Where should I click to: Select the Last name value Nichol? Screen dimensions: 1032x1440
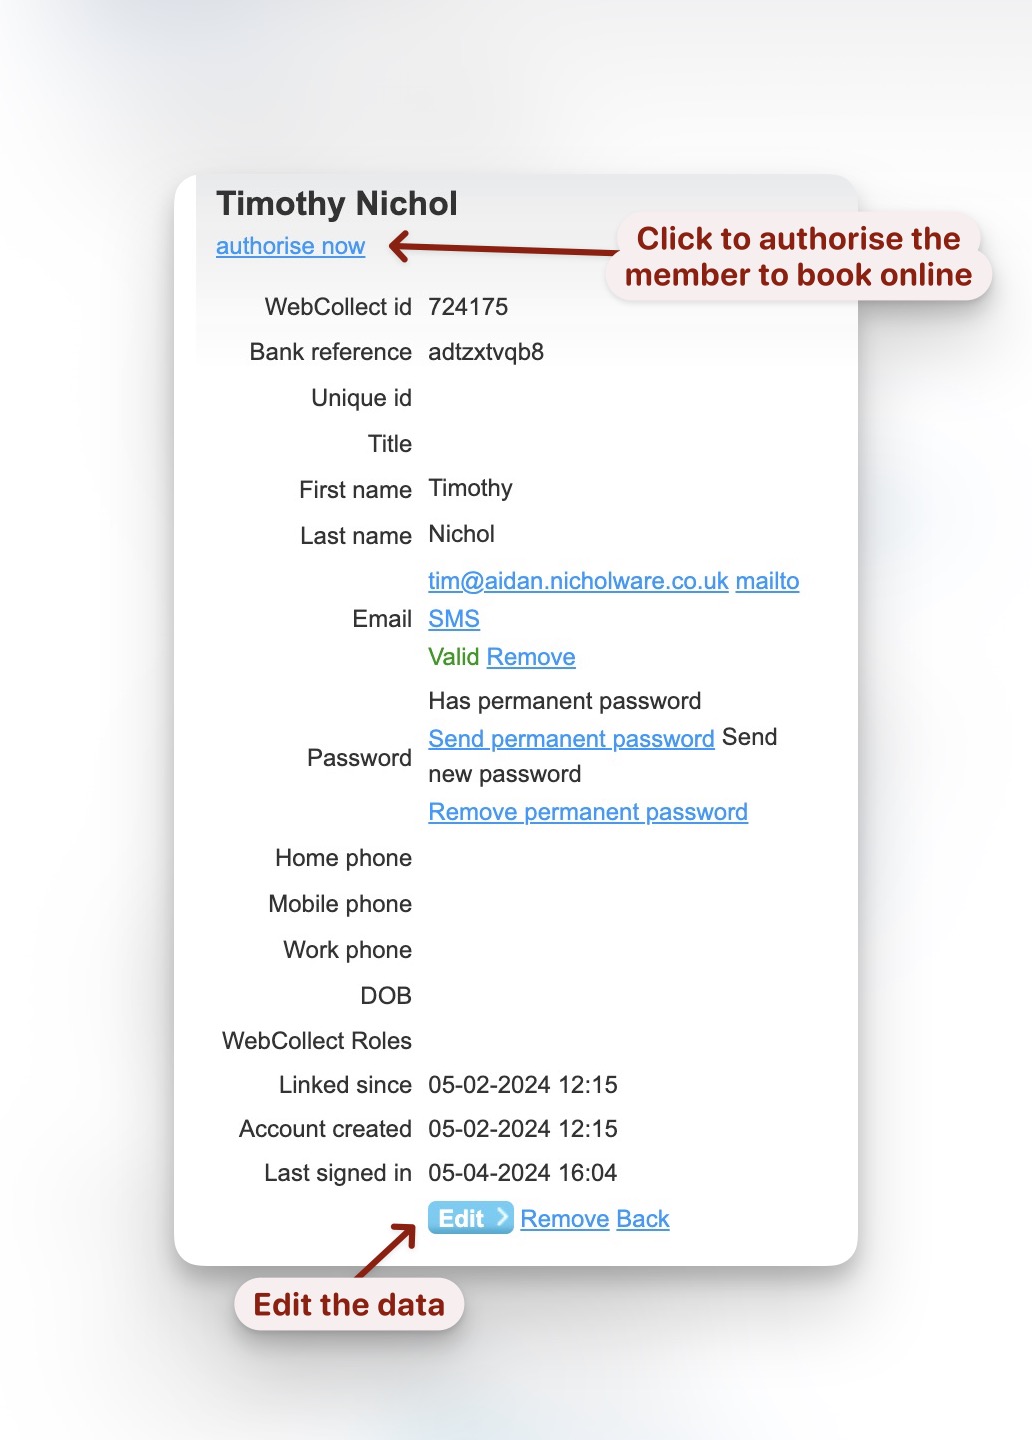(x=462, y=534)
